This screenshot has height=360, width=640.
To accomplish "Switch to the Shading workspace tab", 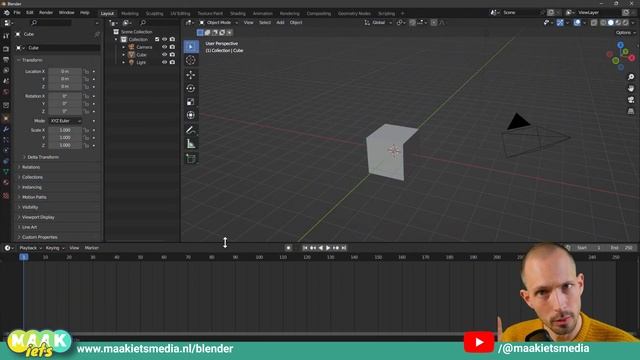I will (x=238, y=13).
